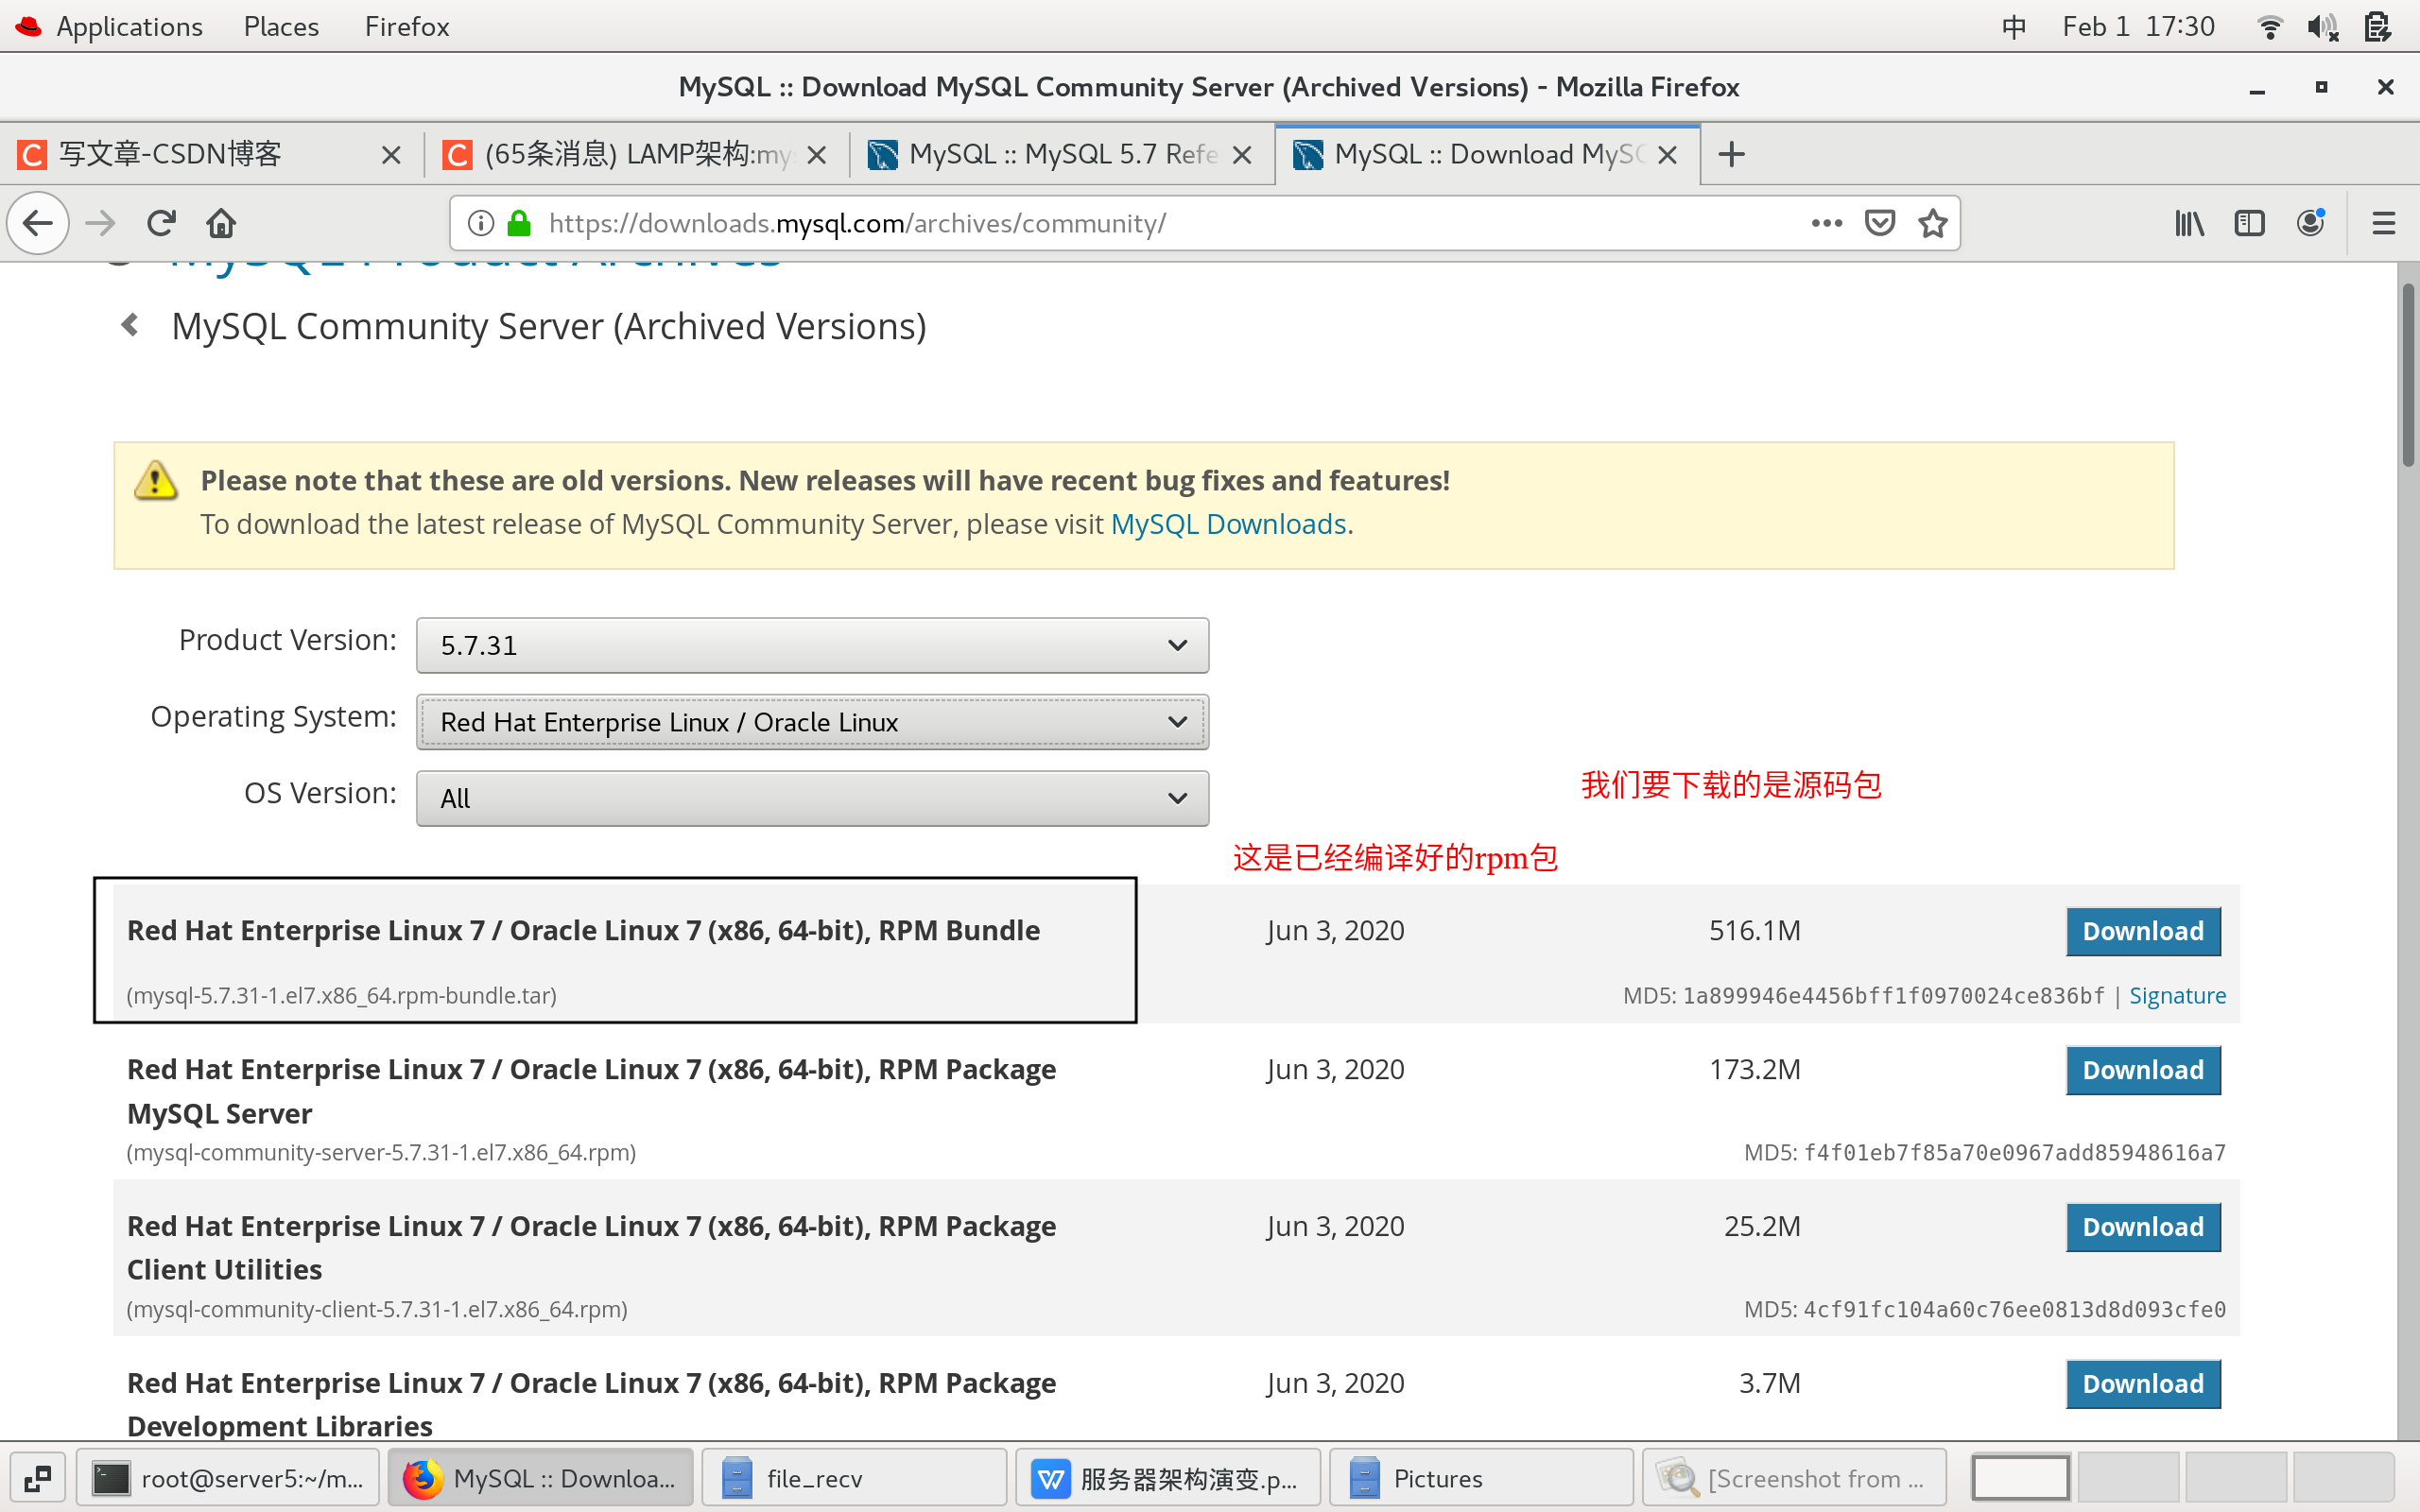Show site information icon in address bar
The image size is (2420, 1512).
point(481,223)
